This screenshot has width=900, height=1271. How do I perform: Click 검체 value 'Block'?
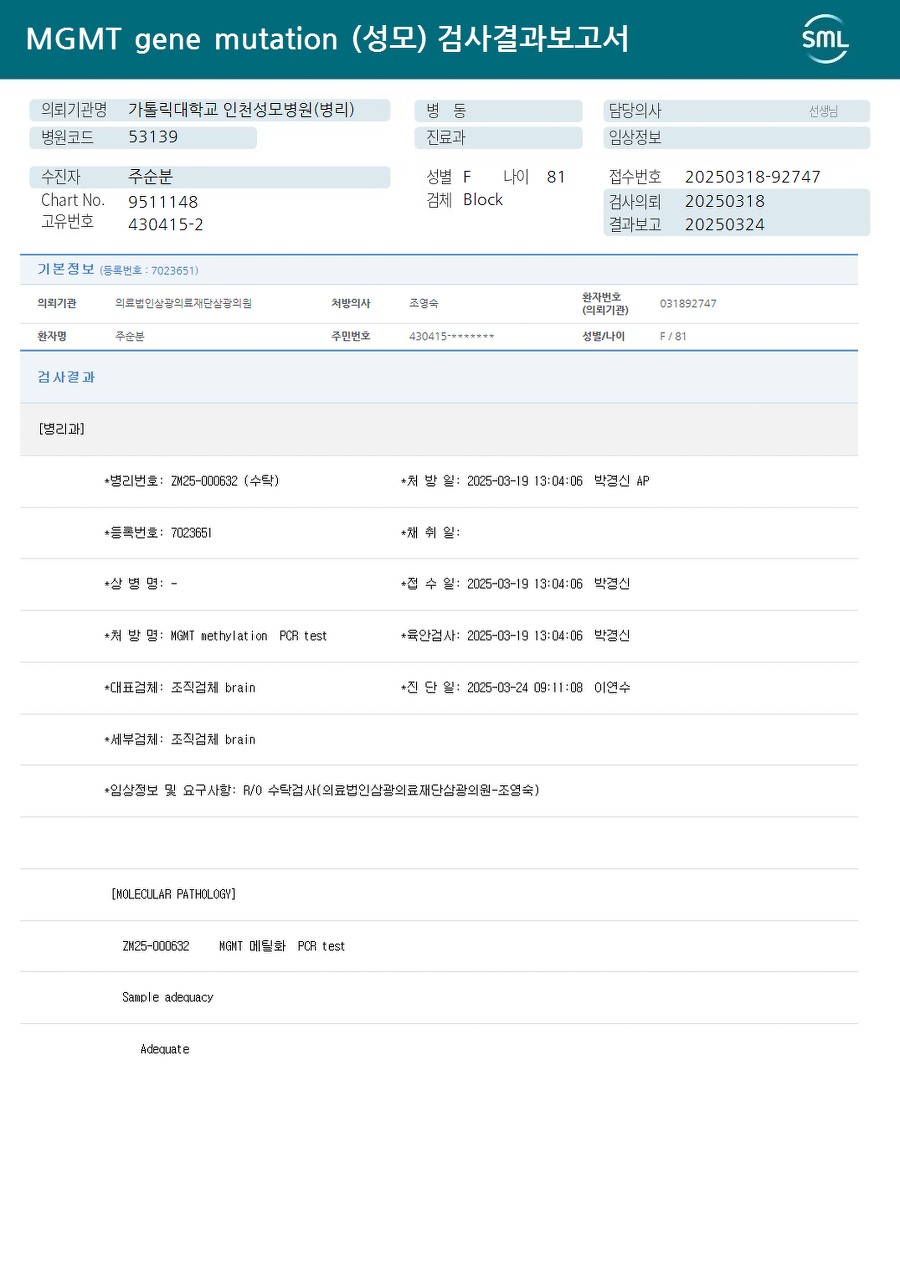coord(483,200)
